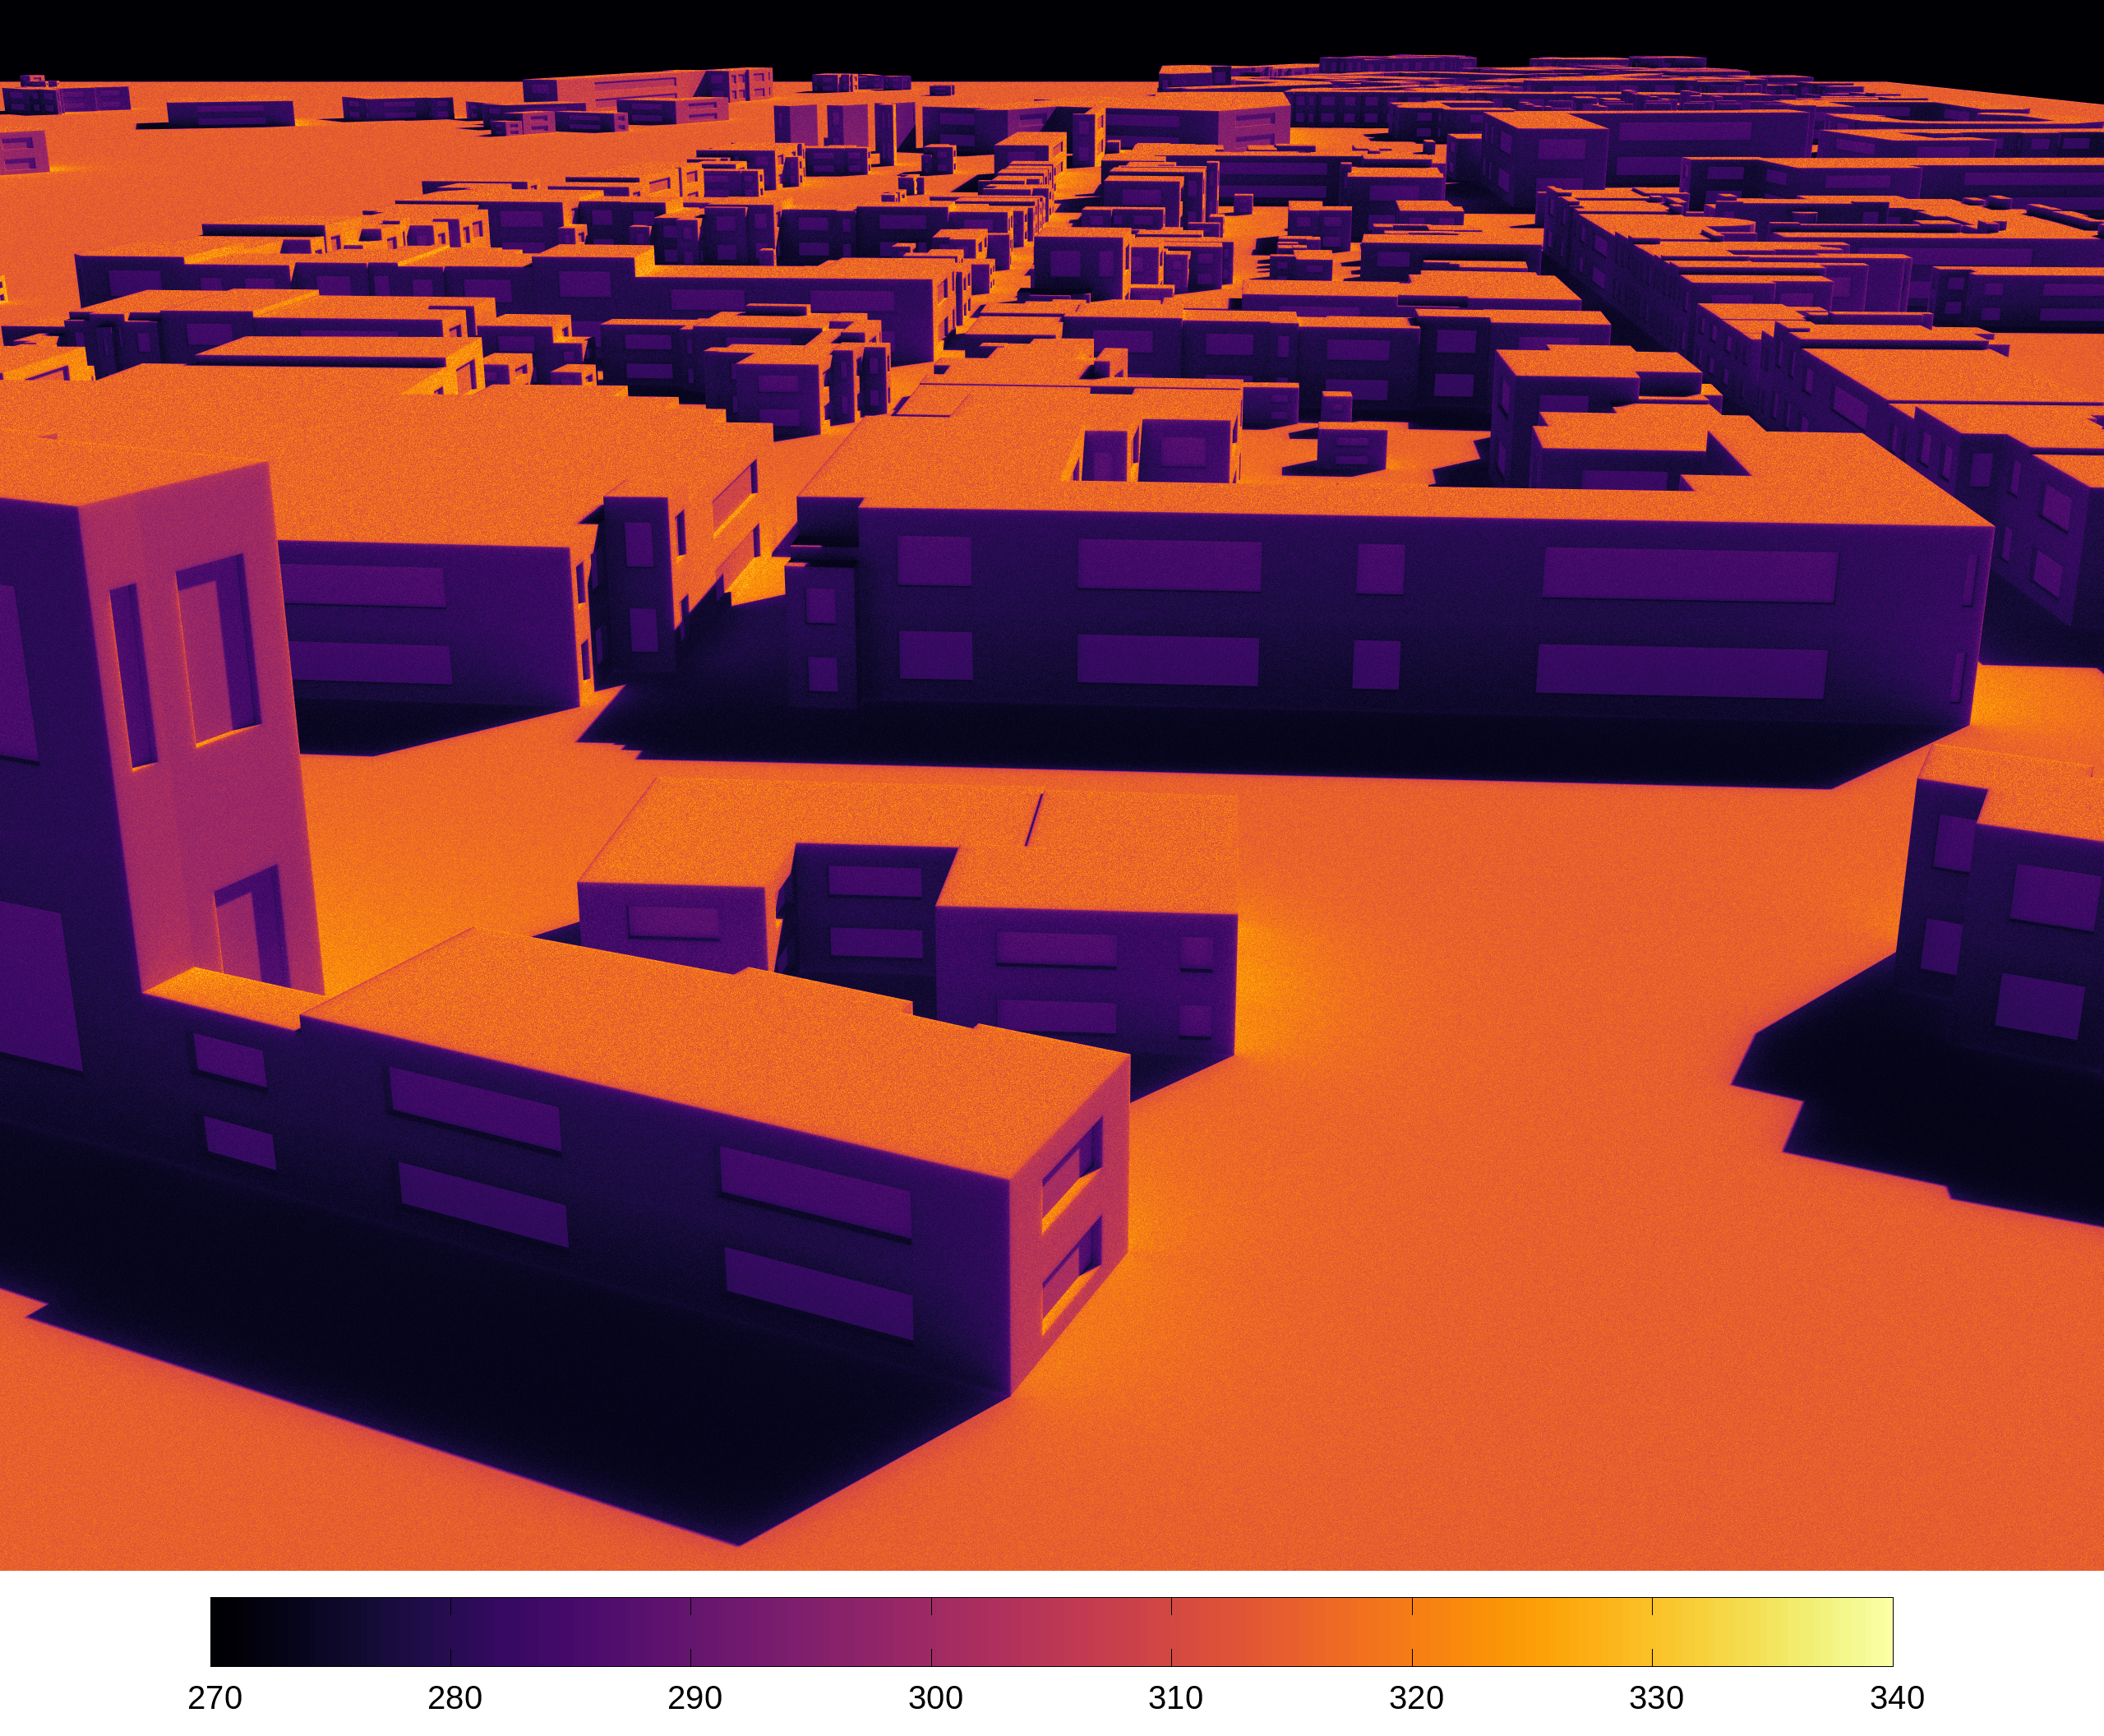The height and width of the screenshot is (1736, 2104).
Task: Select the 300 label below the colorbar
Action: click(936, 1697)
